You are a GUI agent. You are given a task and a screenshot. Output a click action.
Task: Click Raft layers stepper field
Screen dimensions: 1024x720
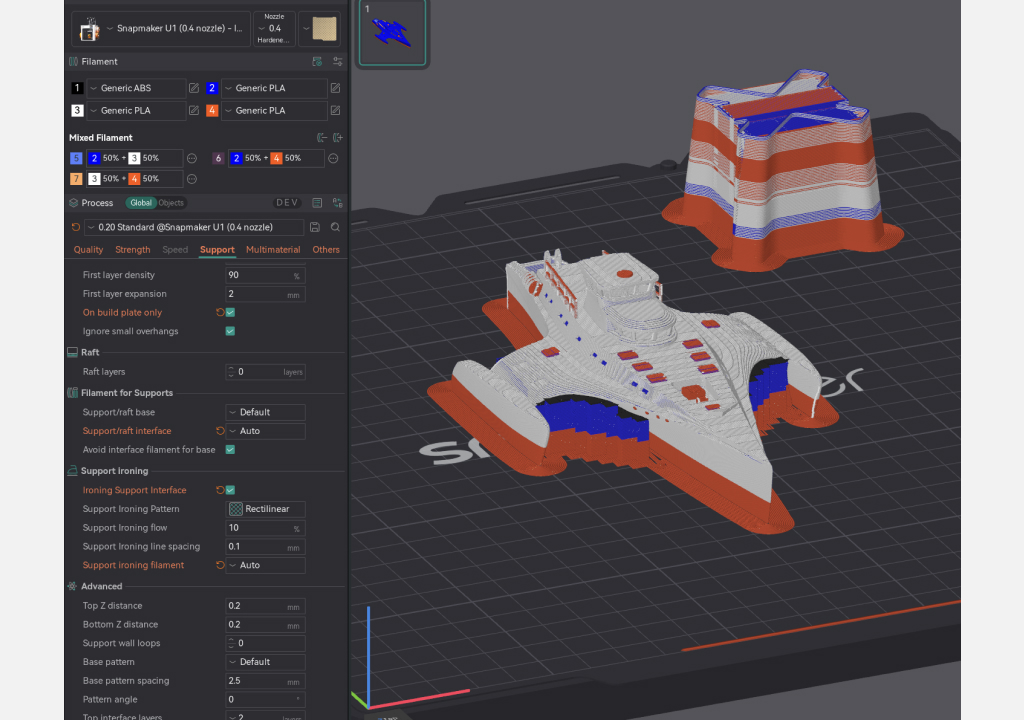[265, 372]
